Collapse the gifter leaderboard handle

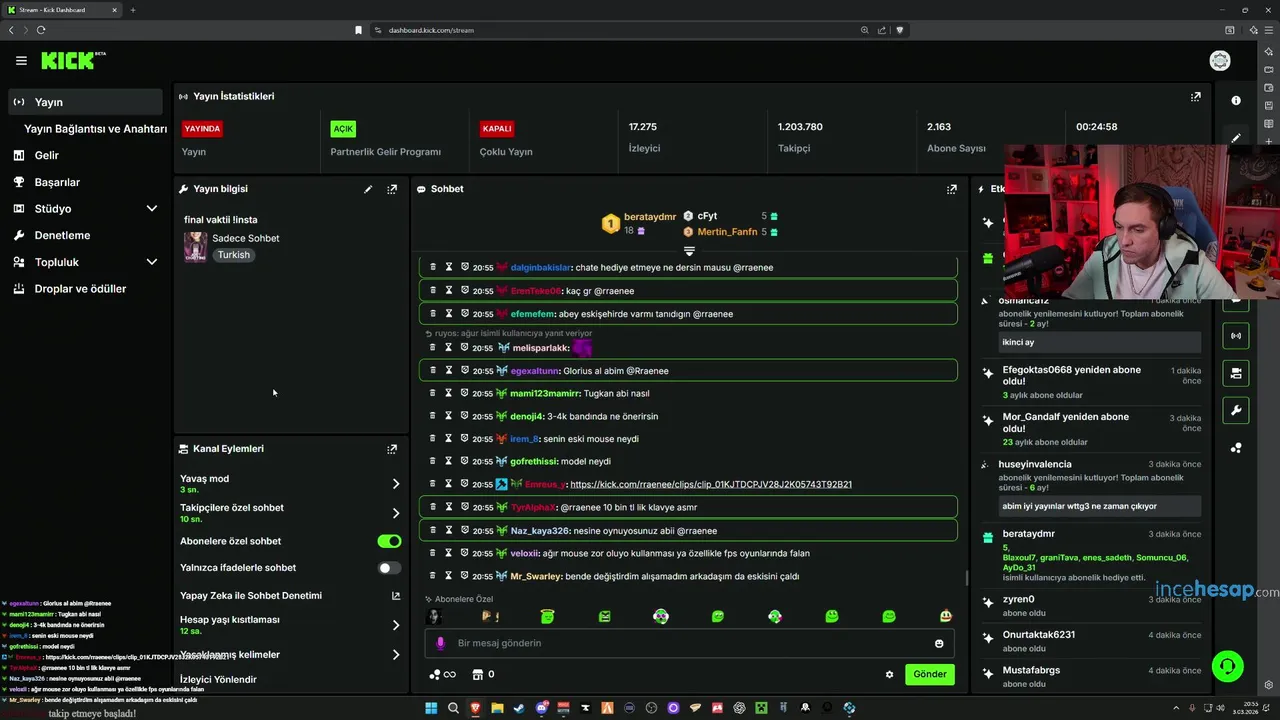[x=689, y=251]
